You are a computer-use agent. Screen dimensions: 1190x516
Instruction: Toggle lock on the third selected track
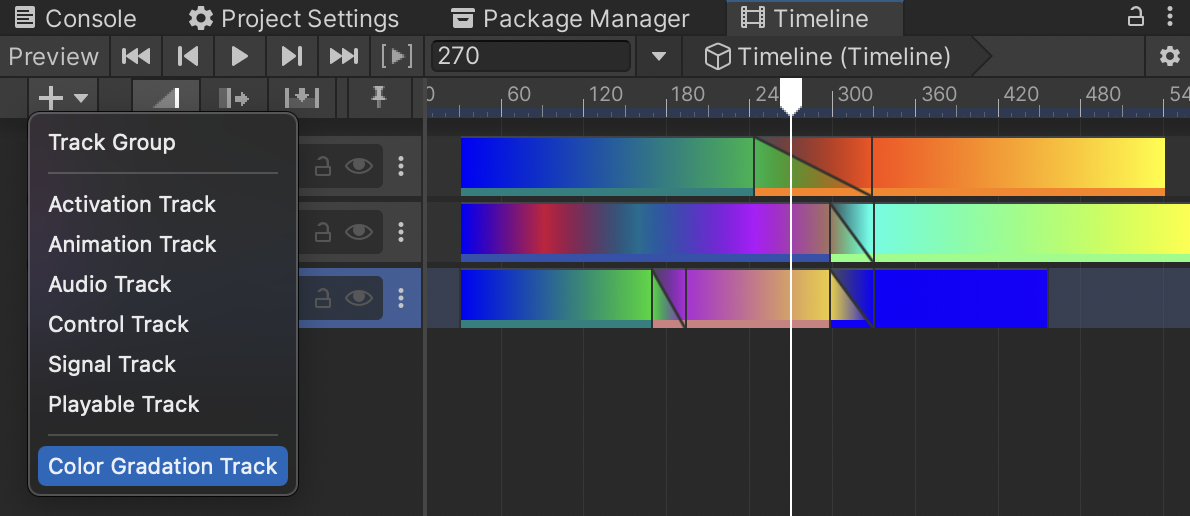point(323,297)
